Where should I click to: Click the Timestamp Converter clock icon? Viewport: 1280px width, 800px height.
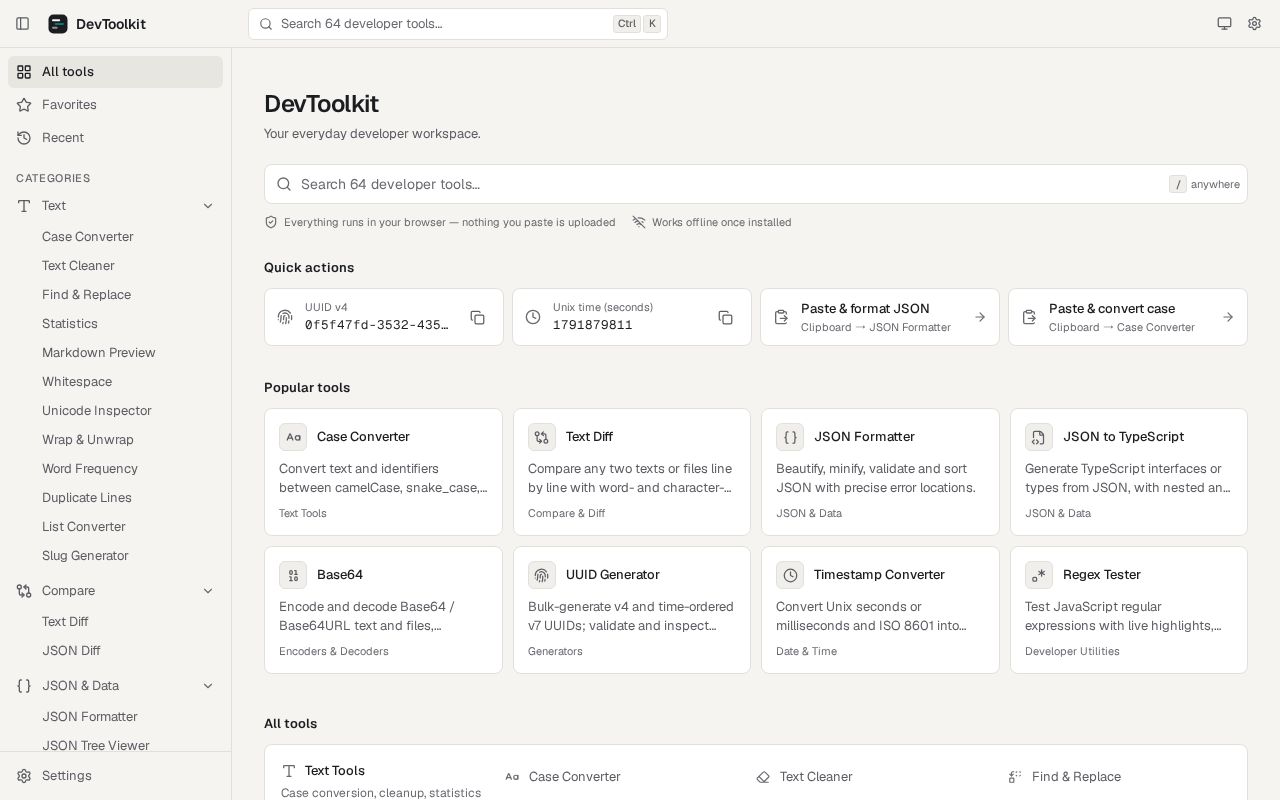[x=790, y=575]
